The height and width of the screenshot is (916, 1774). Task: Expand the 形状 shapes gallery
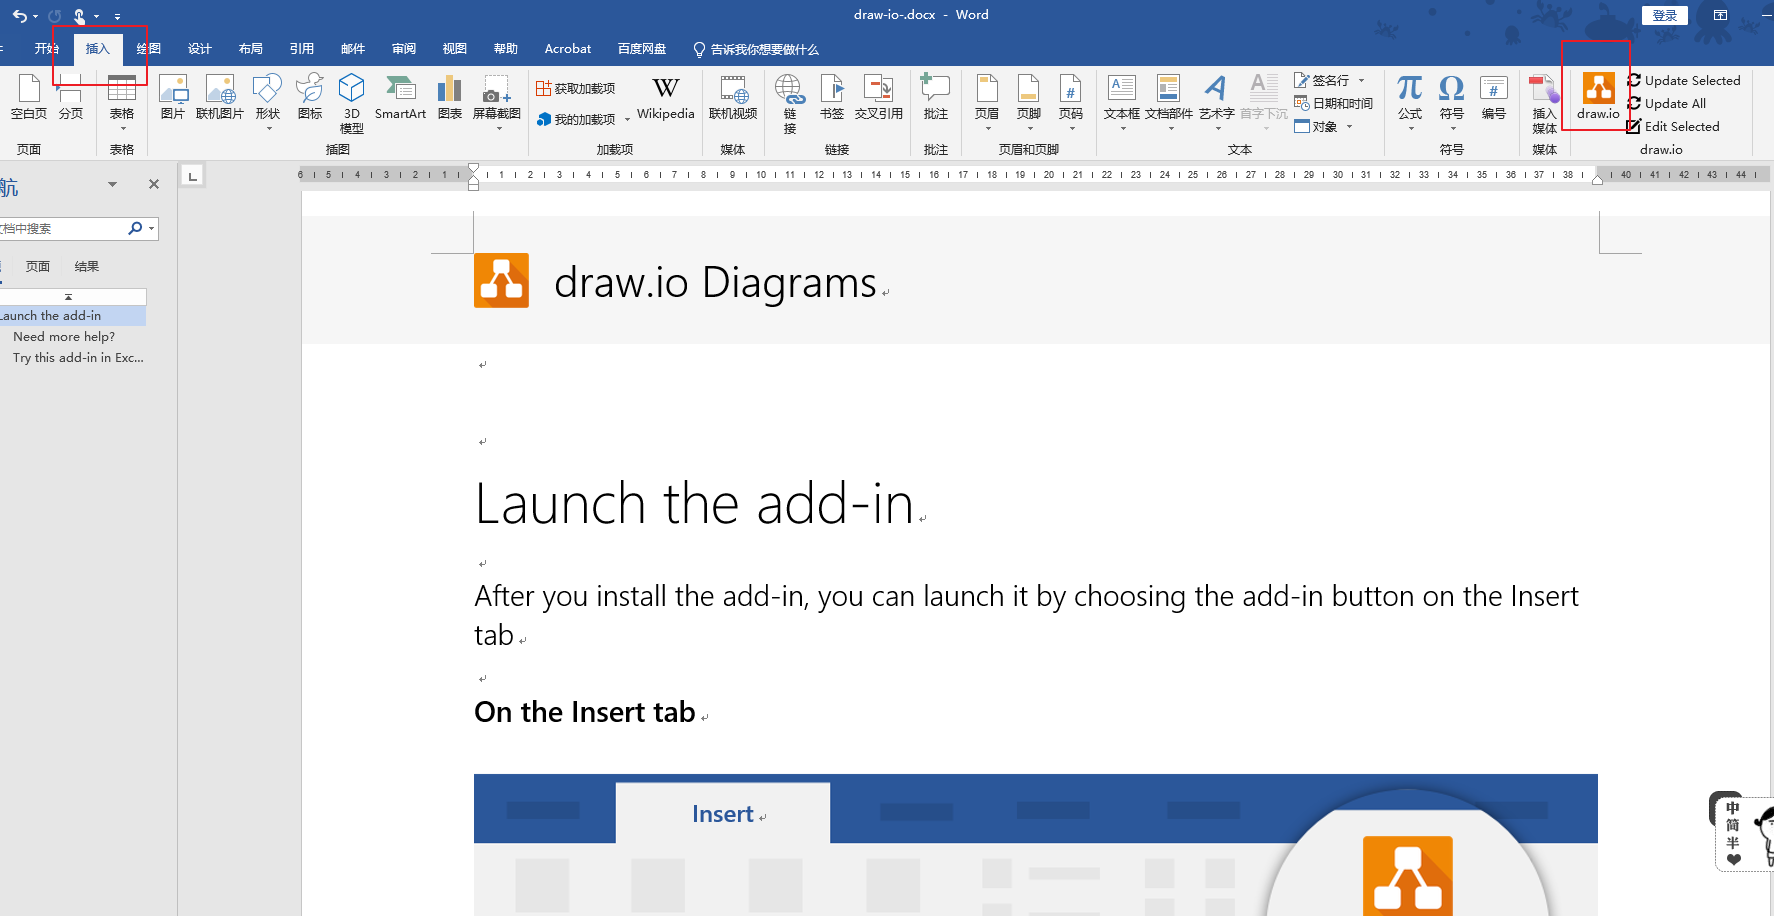point(268,101)
